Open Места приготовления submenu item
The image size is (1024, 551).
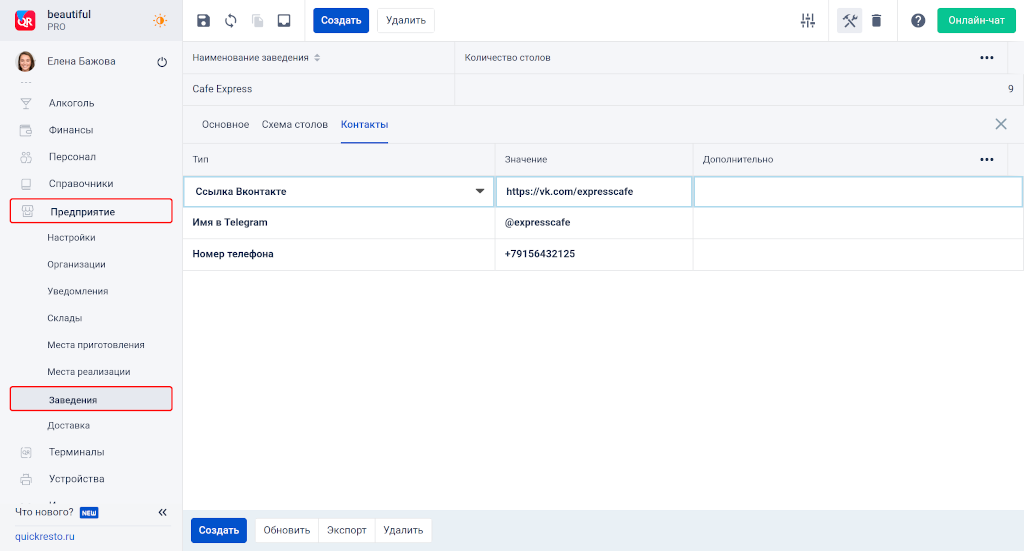96,345
